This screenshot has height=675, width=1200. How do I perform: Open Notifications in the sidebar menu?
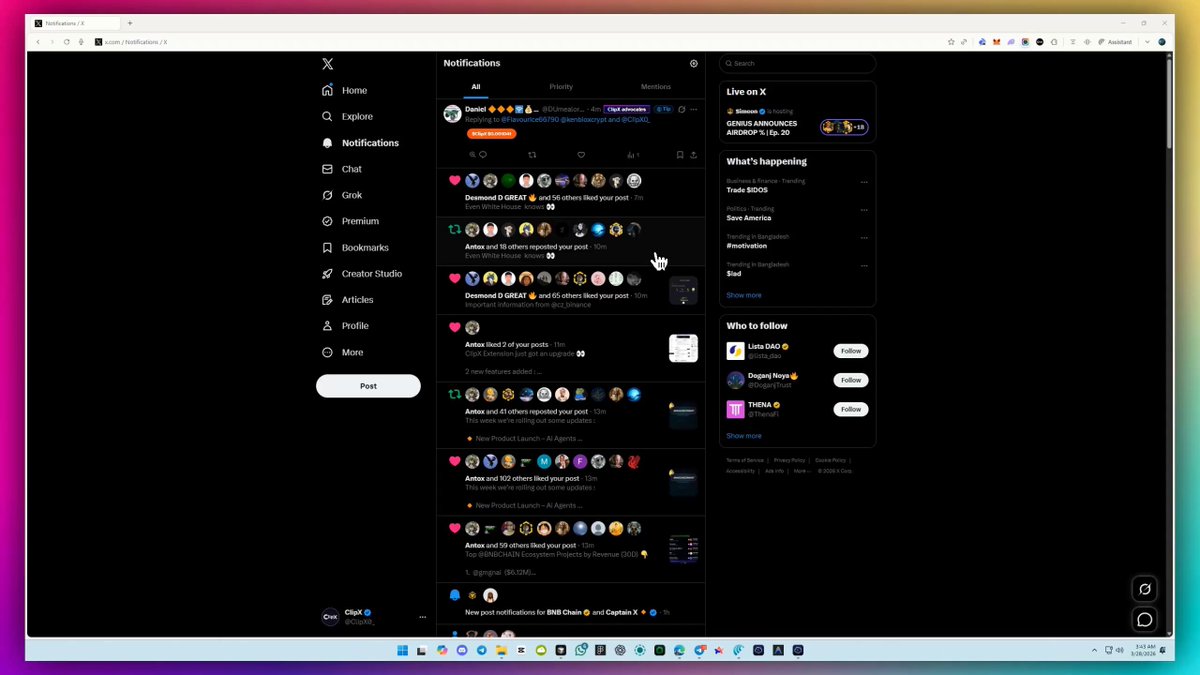pyautogui.click(x=360, y=143)
